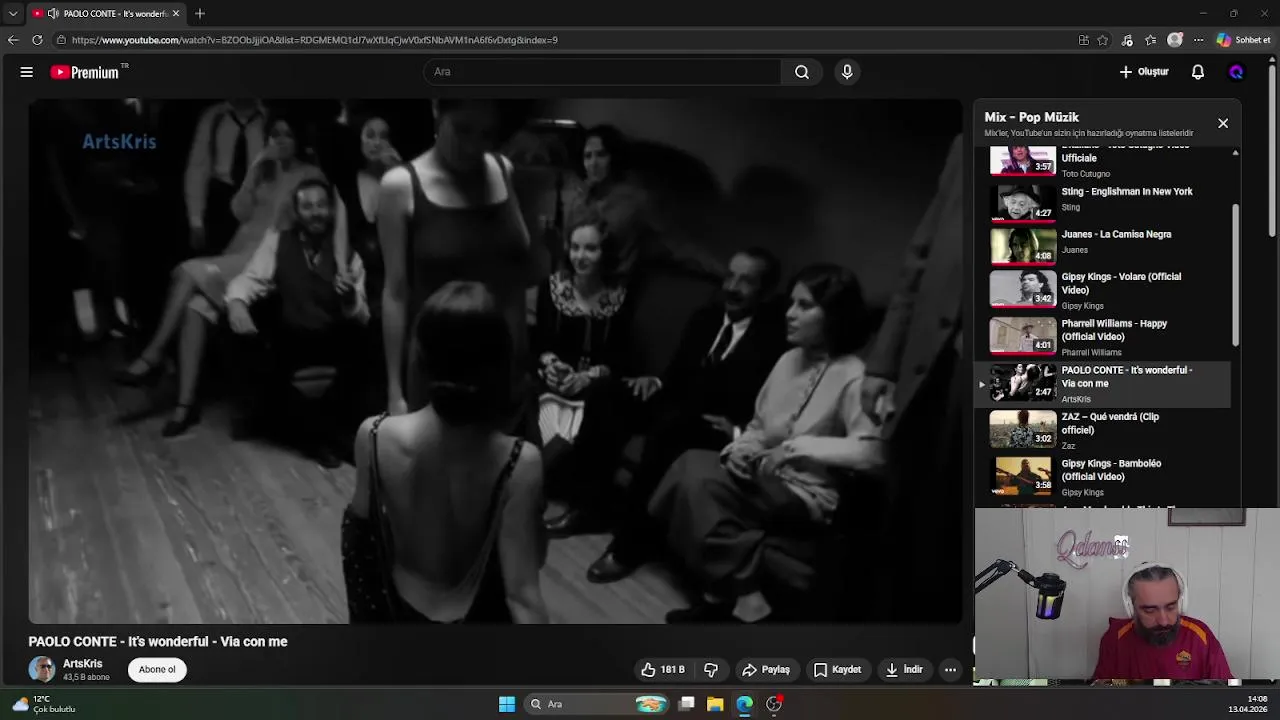Download the video with İndir

[904, 670]
